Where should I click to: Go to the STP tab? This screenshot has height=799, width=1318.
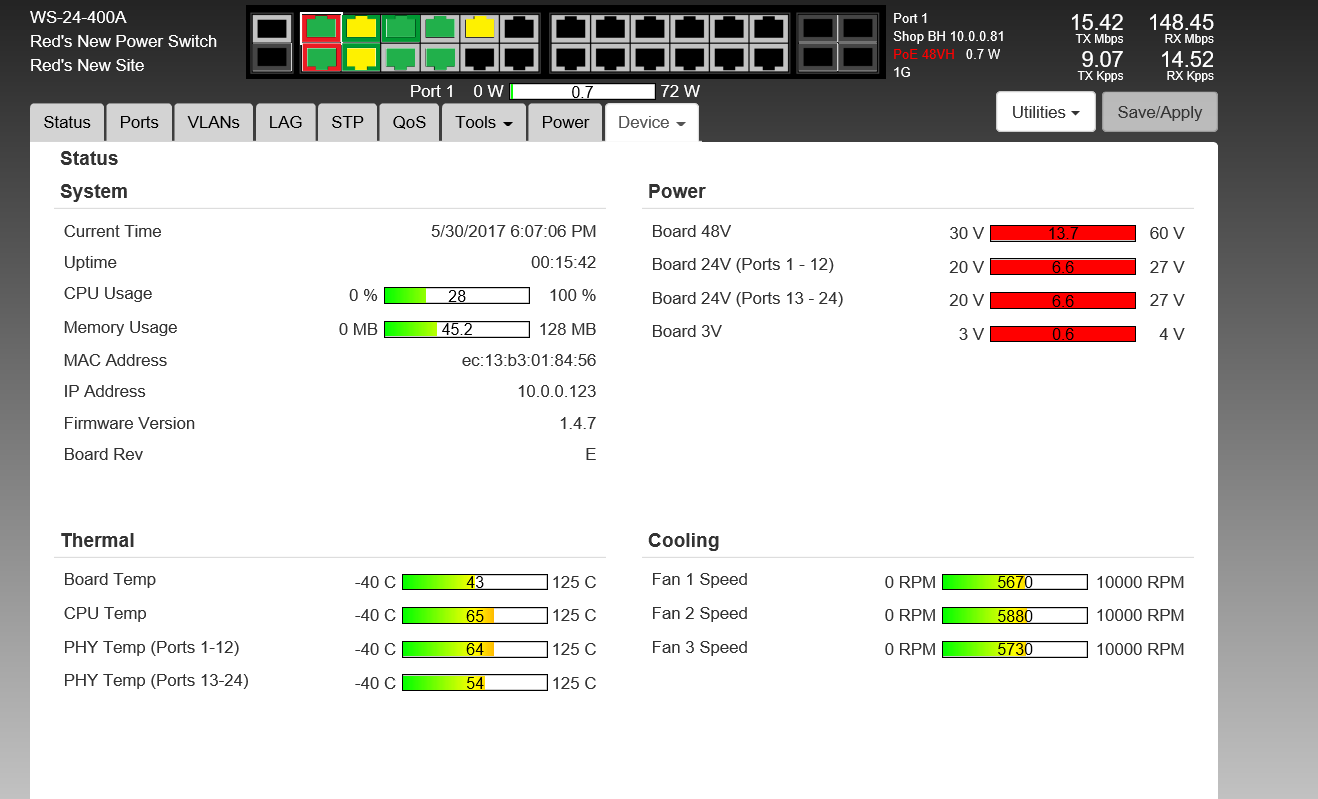tap(347, 122)
